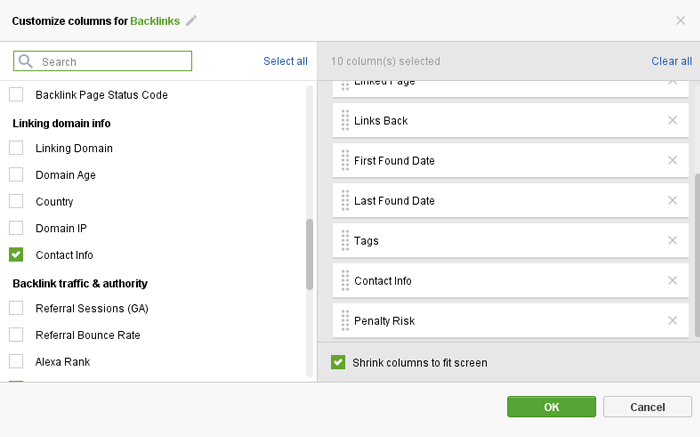Click the green Backlinks title text

155,21
